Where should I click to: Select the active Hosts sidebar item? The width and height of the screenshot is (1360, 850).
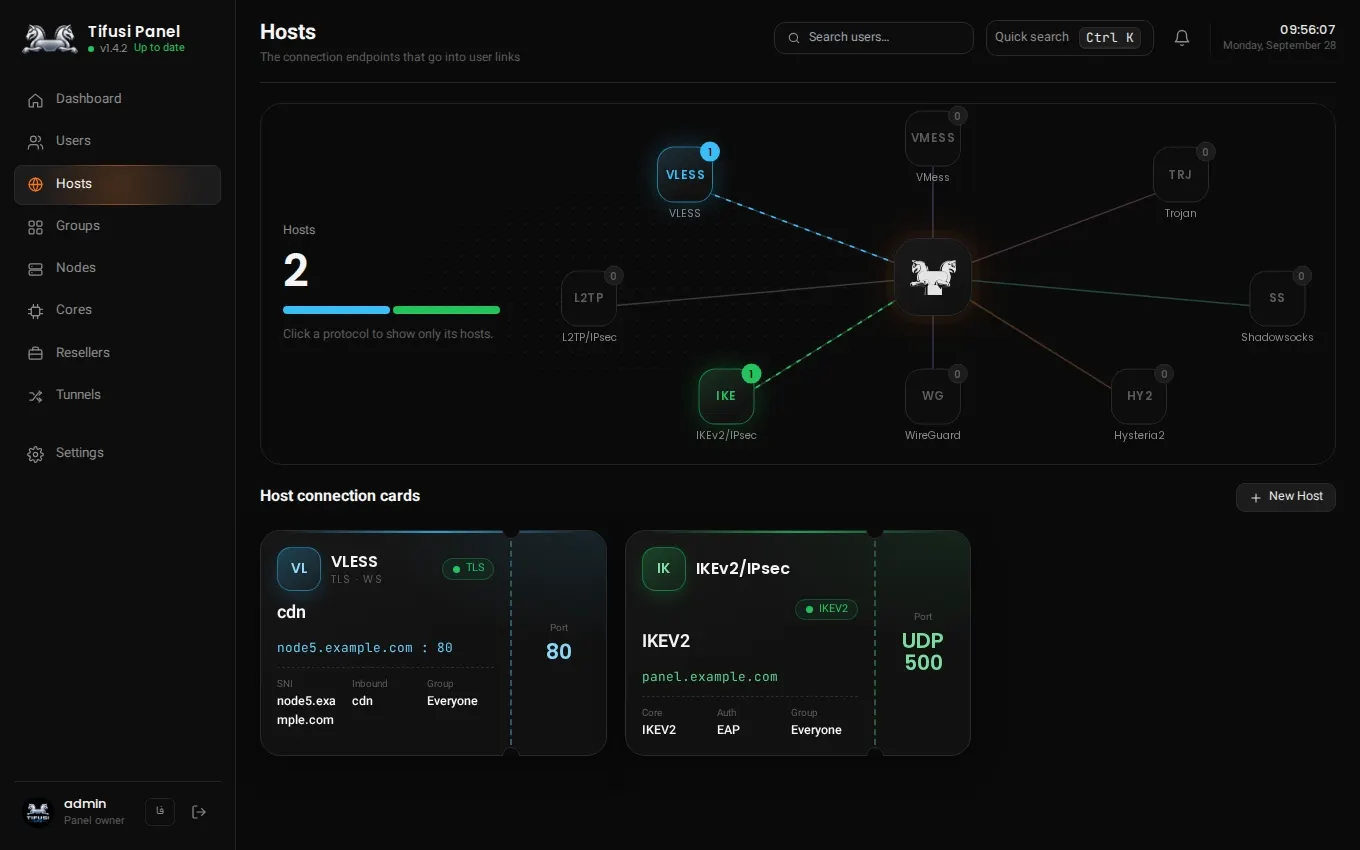click(117, 184)
